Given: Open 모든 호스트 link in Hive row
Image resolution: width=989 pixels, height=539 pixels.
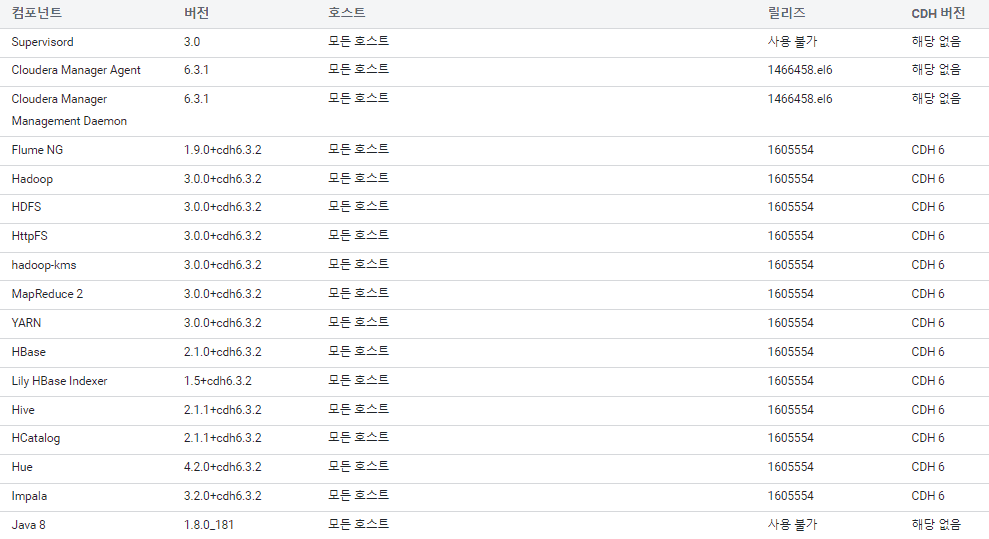Looking at the screenshot, I should [x=358, y=409].
